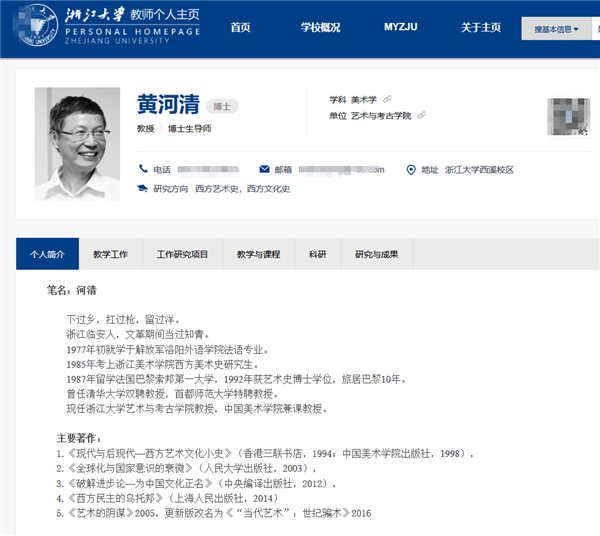The width and height of the screenshot is (600, 536).
Task: Click the professor's portrait photo
Action: tap(77, 144)
